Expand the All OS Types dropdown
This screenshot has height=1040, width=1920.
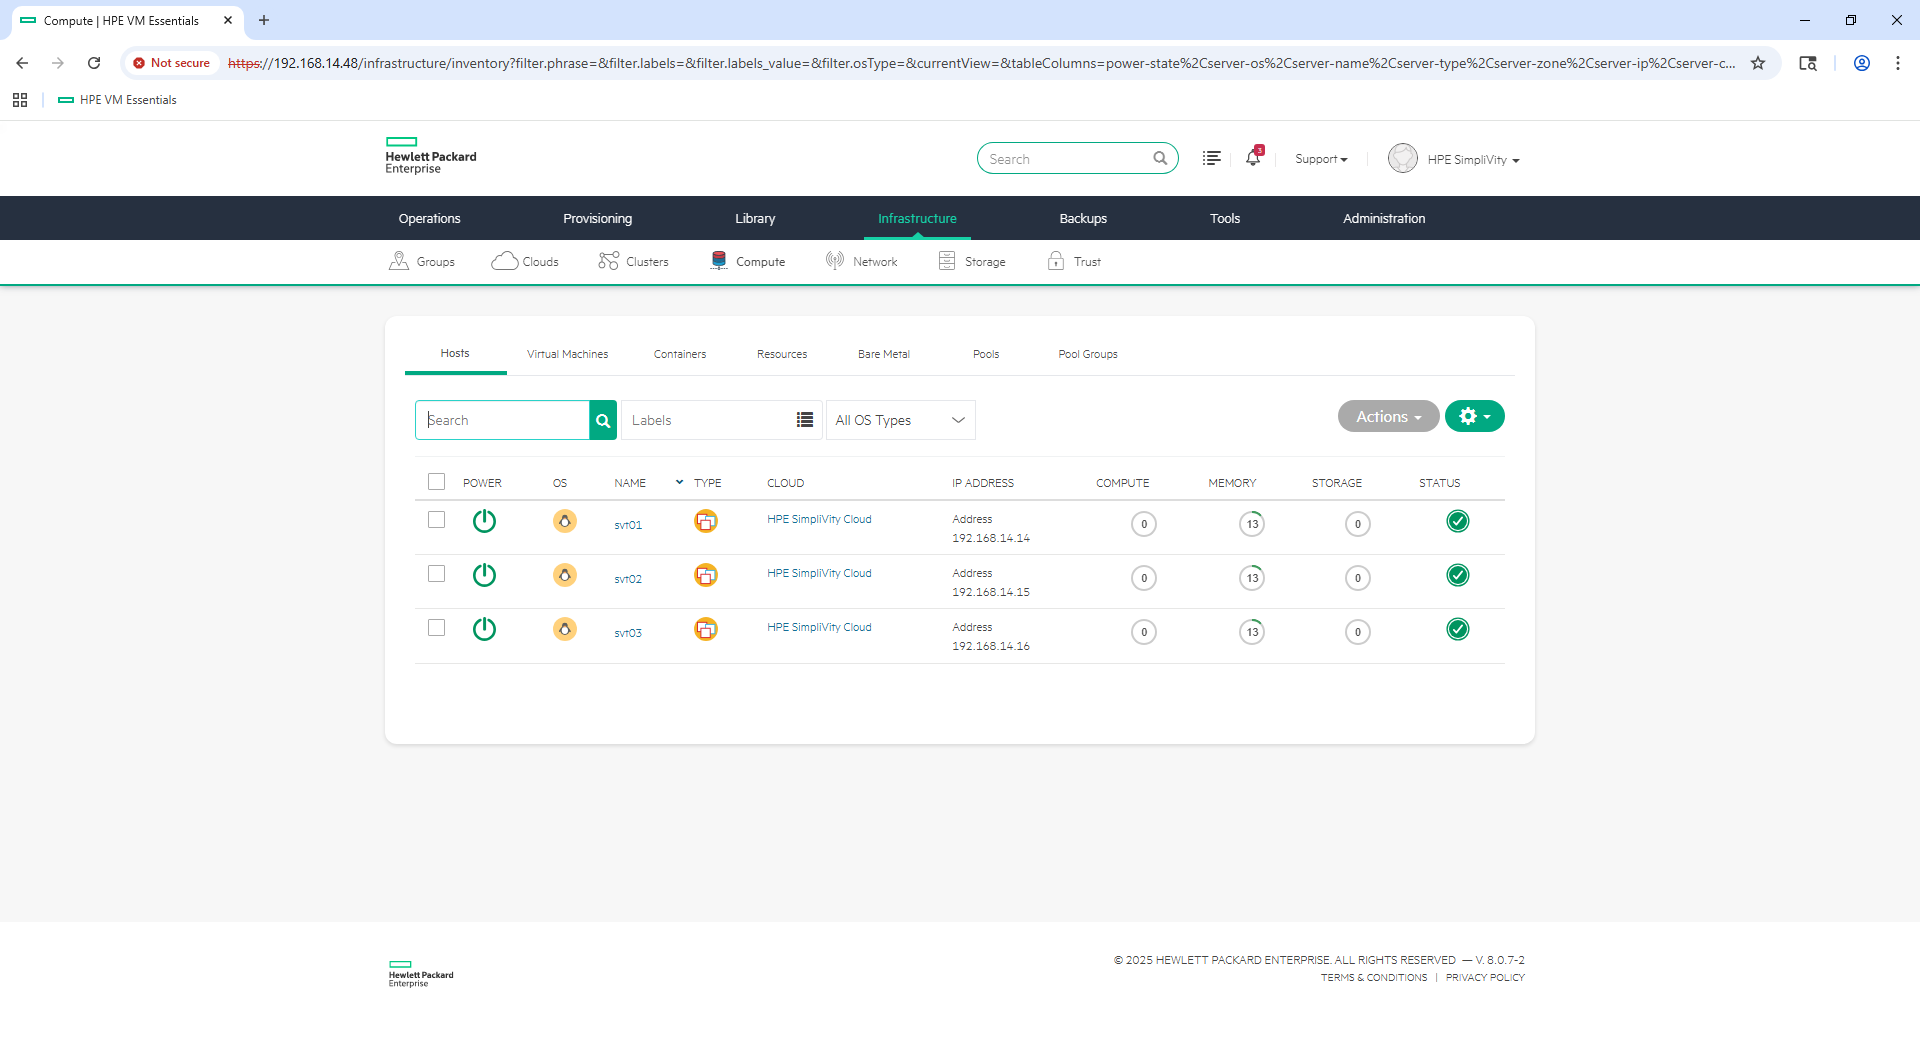click(900, 420)
